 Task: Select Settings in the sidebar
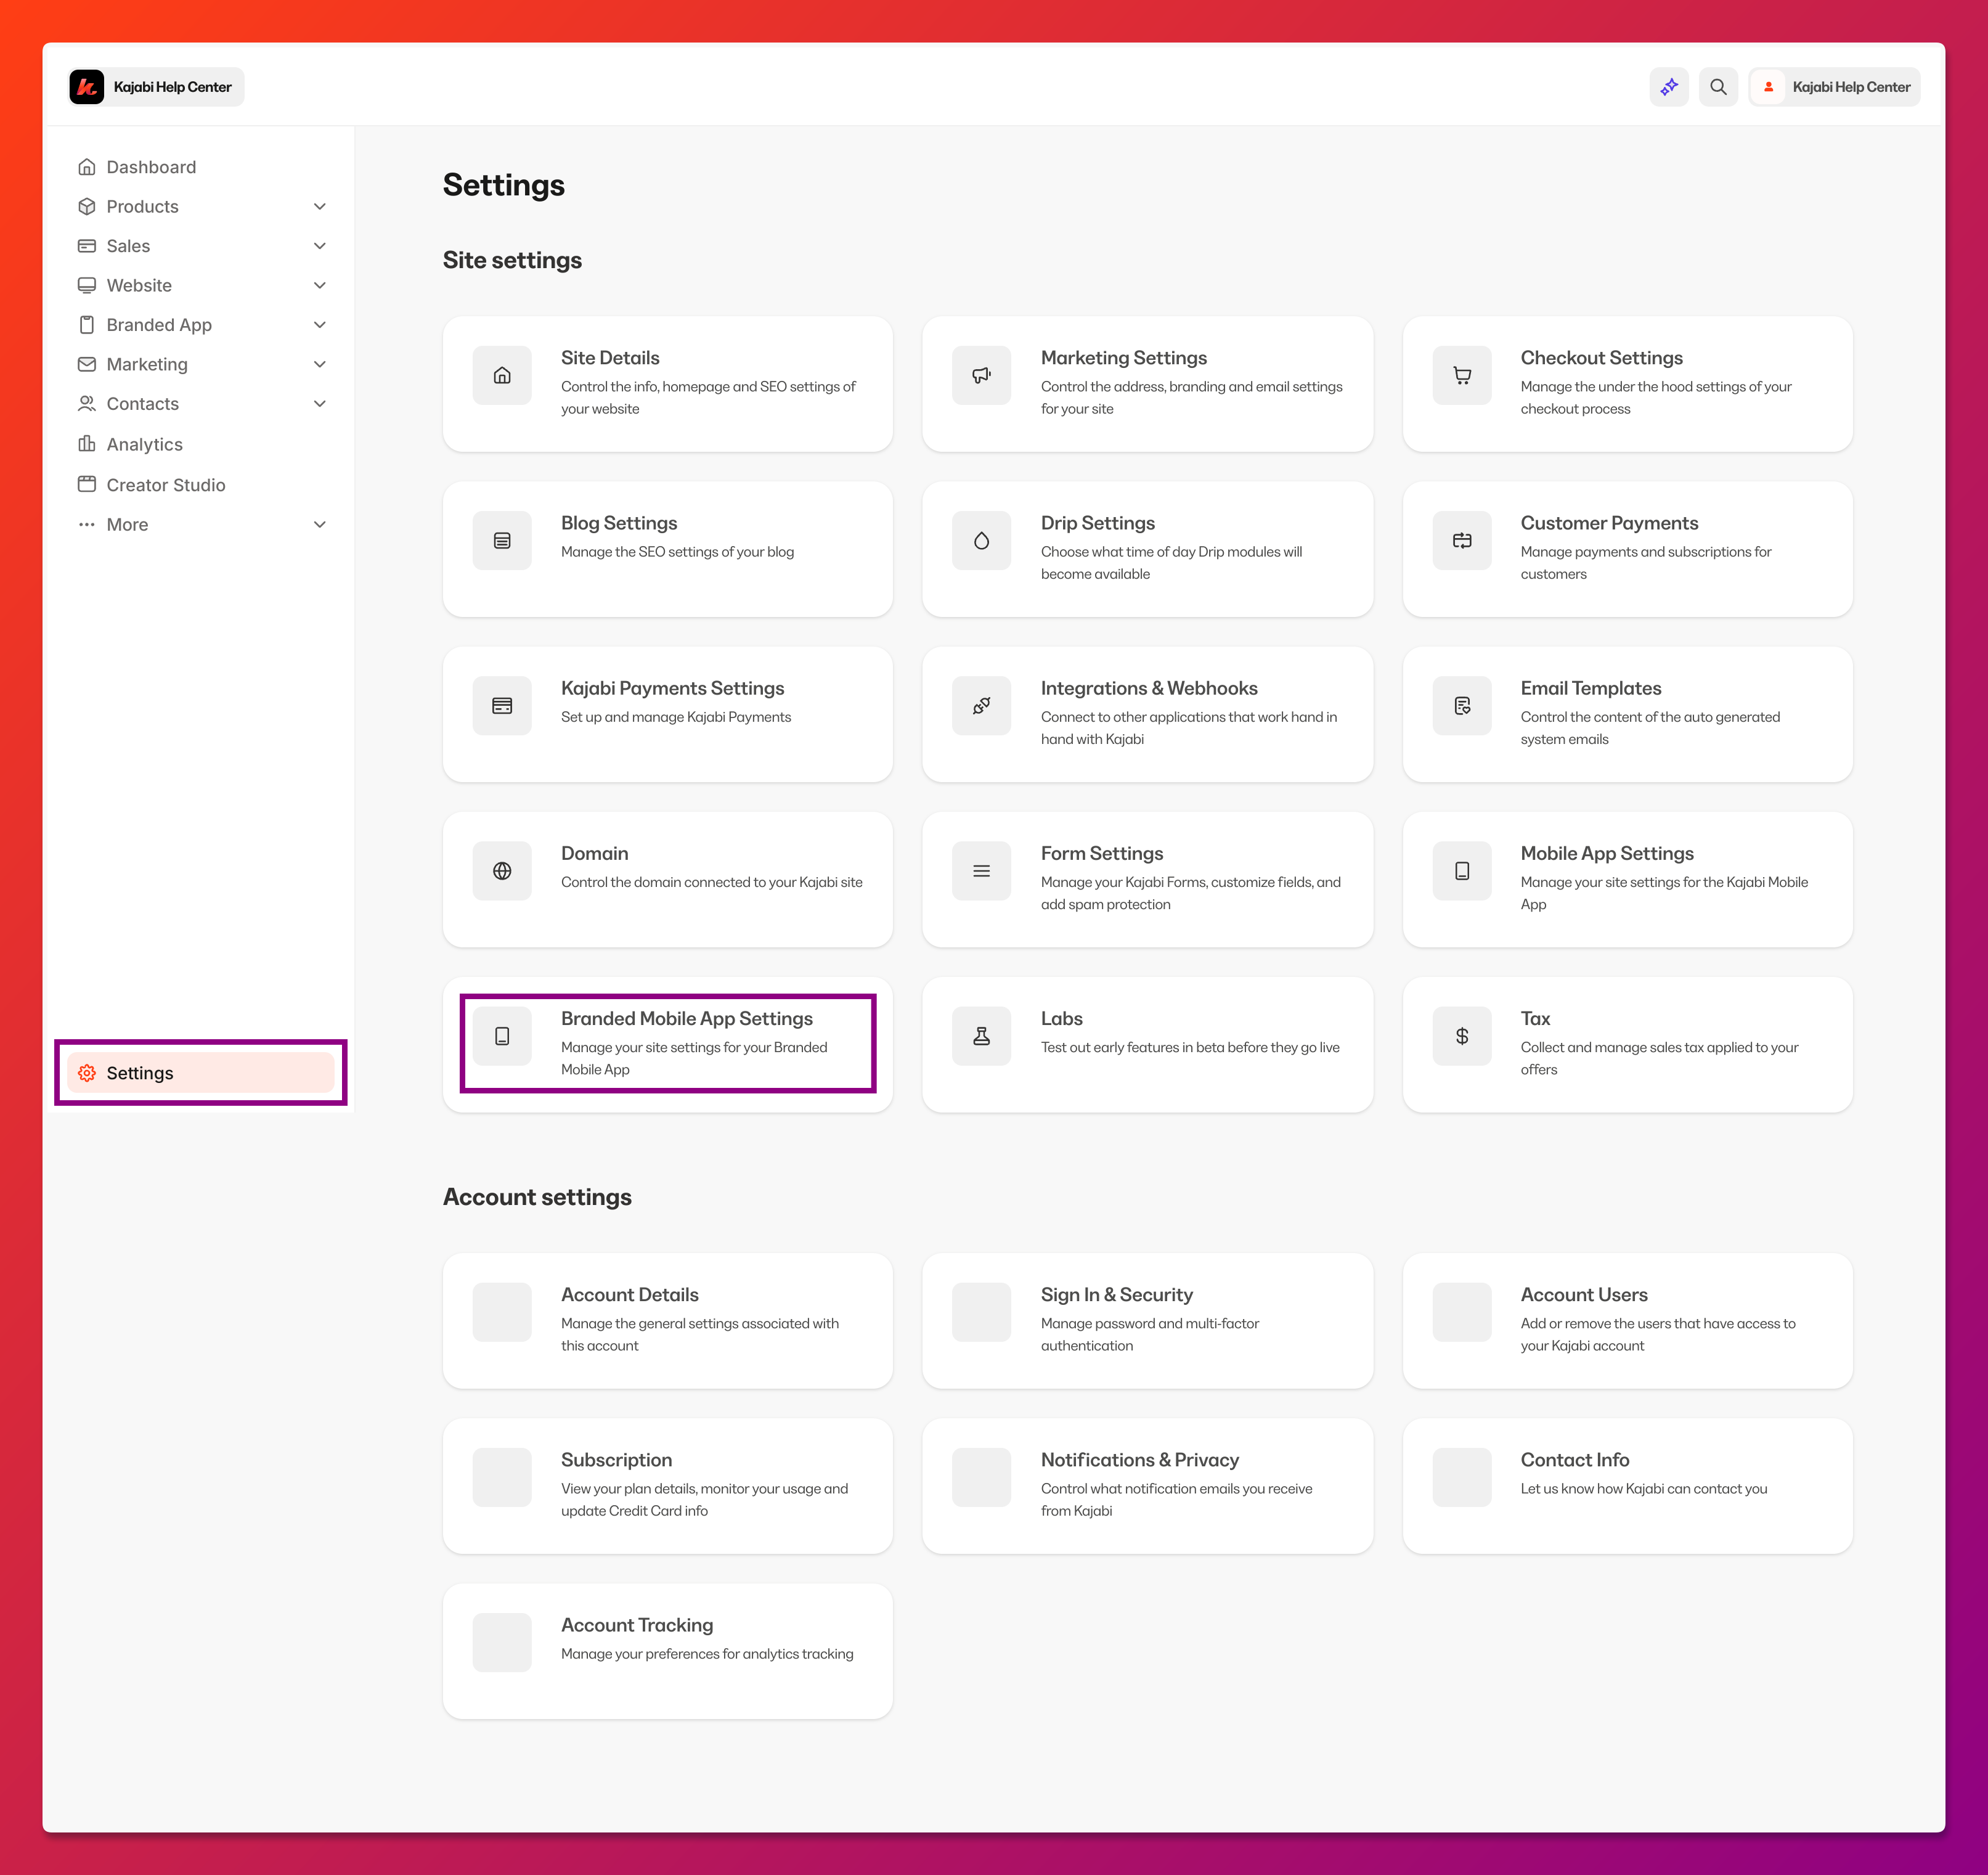click(200, 1073)
